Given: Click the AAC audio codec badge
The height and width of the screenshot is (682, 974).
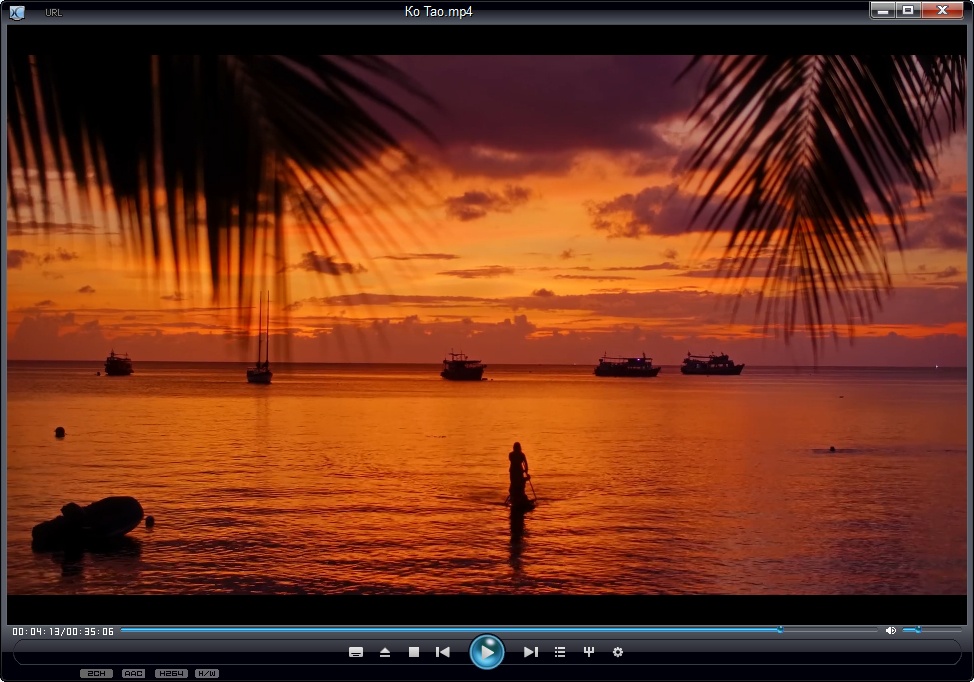Looking at the screenshot, I should click(x=134, y=673).
